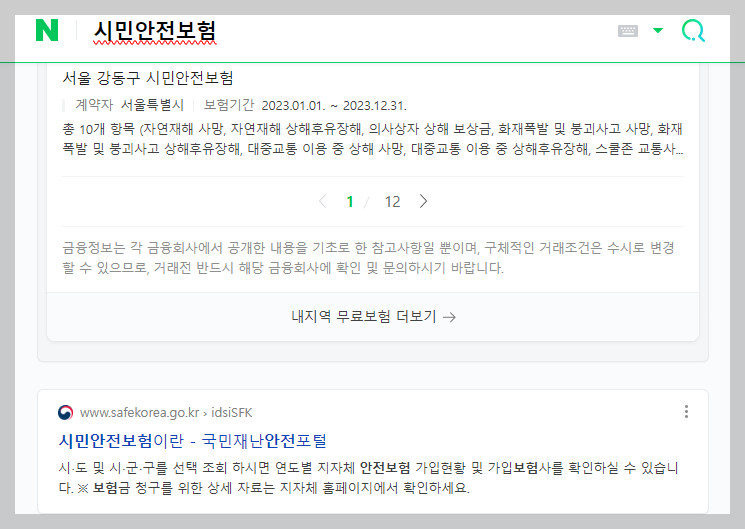Image resolution: width=745 pixels, height=529 pixels.
Task: Click the insurance period 2023.01.01. ~ 2023.12.31. text
Action: (x=334, y=105)
